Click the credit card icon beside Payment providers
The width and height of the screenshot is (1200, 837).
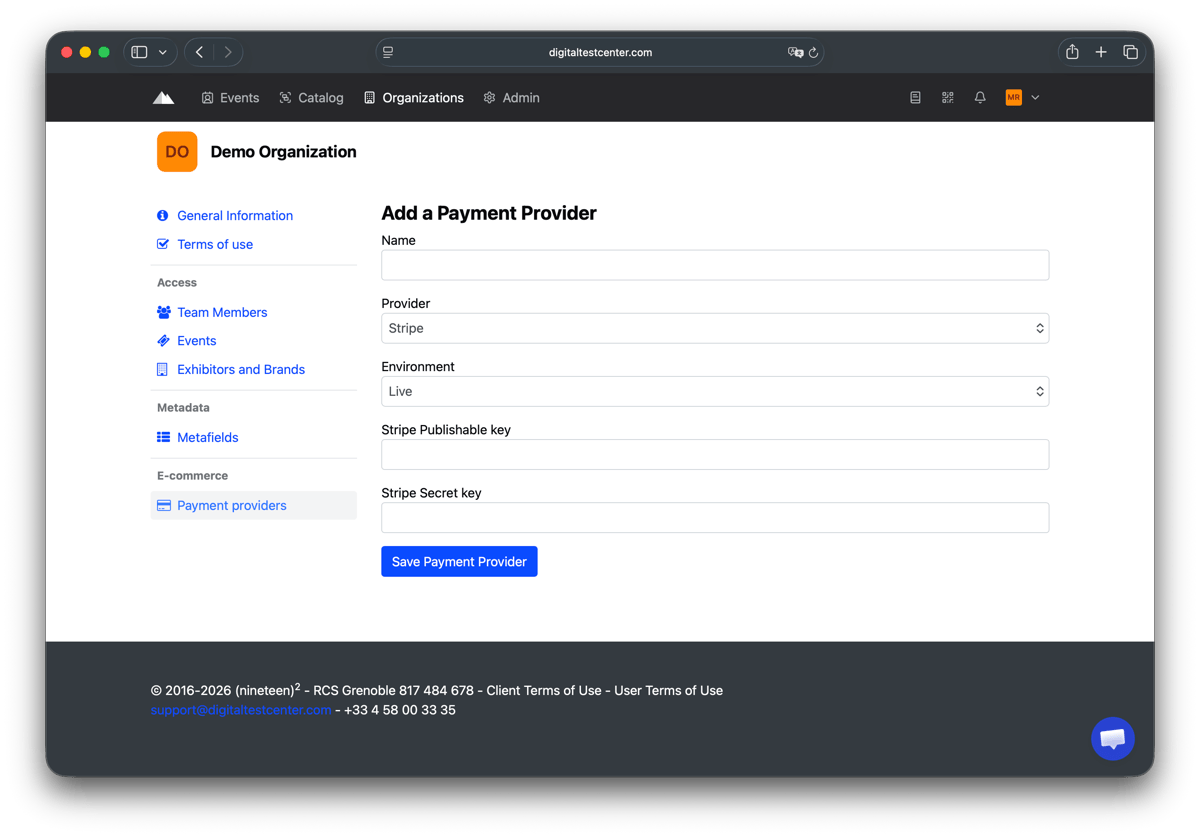click(164, 505)
